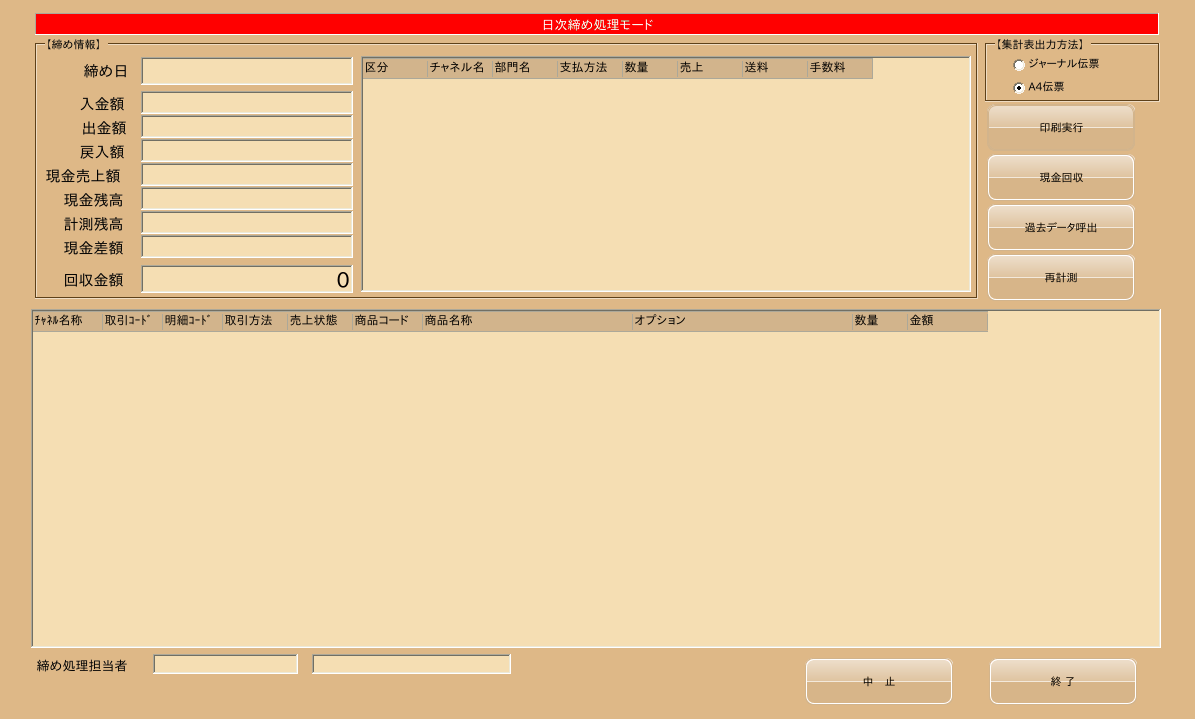Click the second, wider 締め処理担当者 box
The width and height of the screenshot is (1195, 719).
(x=412, y=664)
